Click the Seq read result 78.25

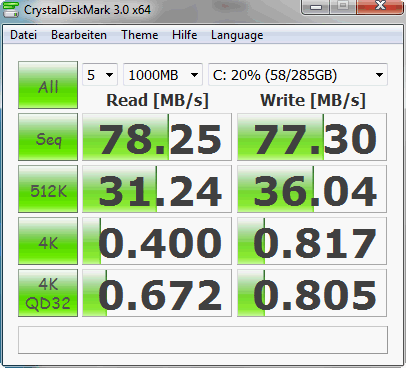157,137
